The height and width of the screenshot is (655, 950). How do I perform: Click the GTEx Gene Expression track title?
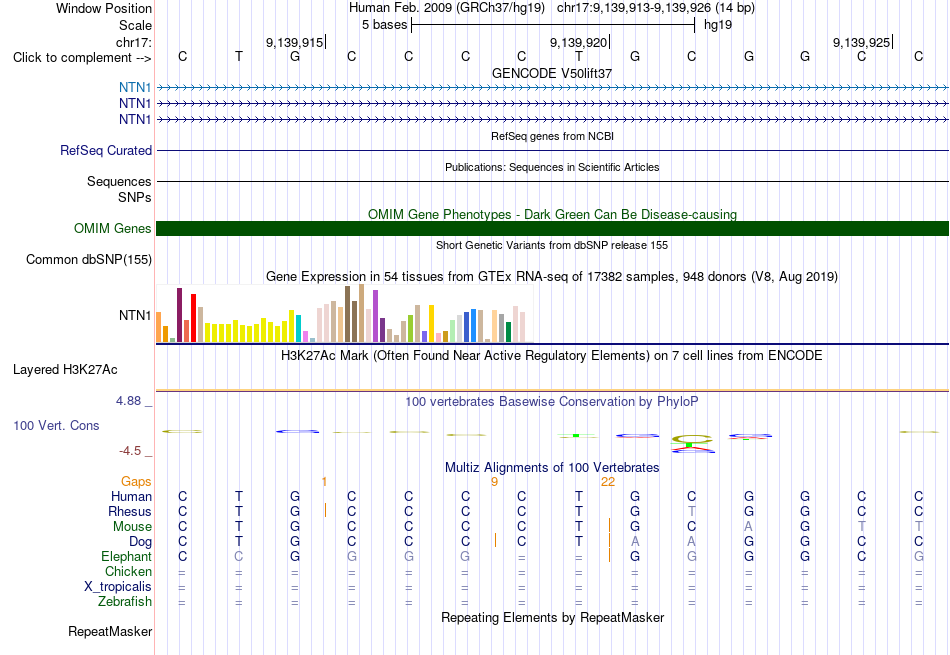click(552, 277)
